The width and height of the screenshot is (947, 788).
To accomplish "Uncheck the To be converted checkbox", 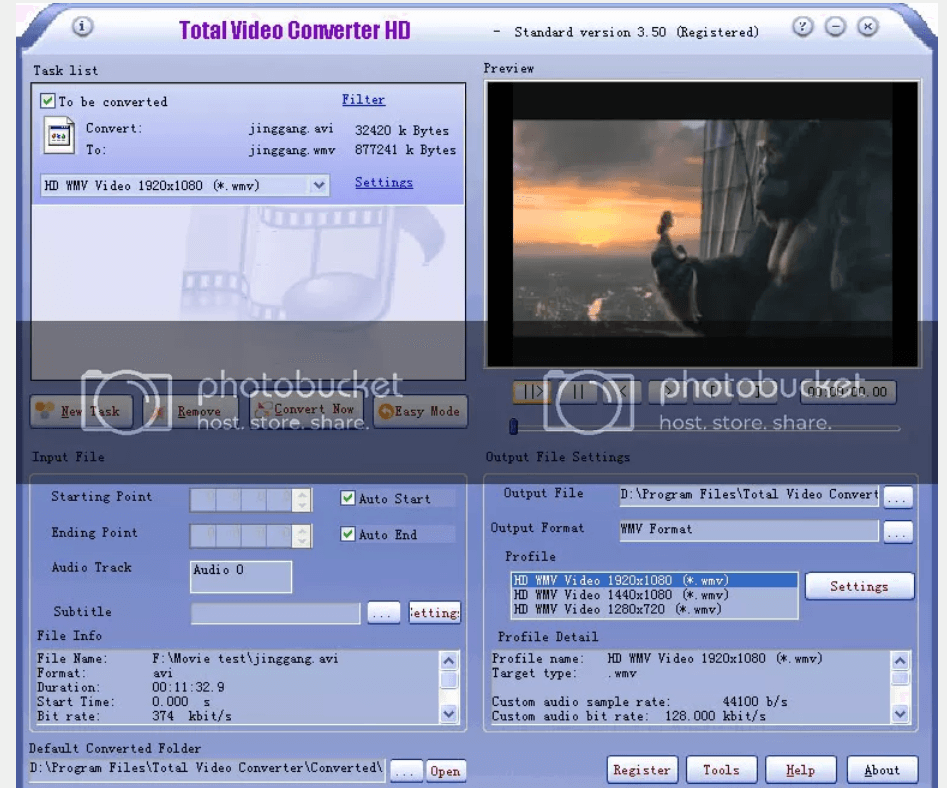I will tap(46, 101).
